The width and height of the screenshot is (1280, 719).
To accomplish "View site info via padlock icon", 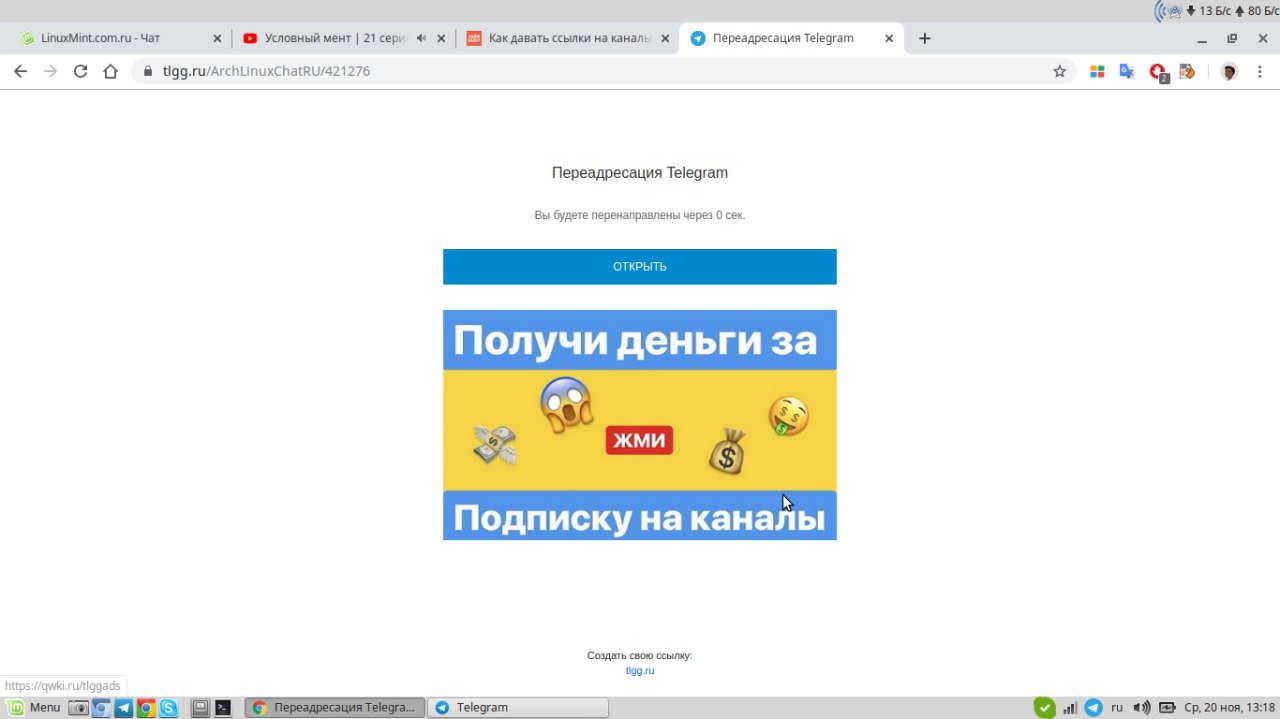I will pyautogui.click(x=148, y=71).
